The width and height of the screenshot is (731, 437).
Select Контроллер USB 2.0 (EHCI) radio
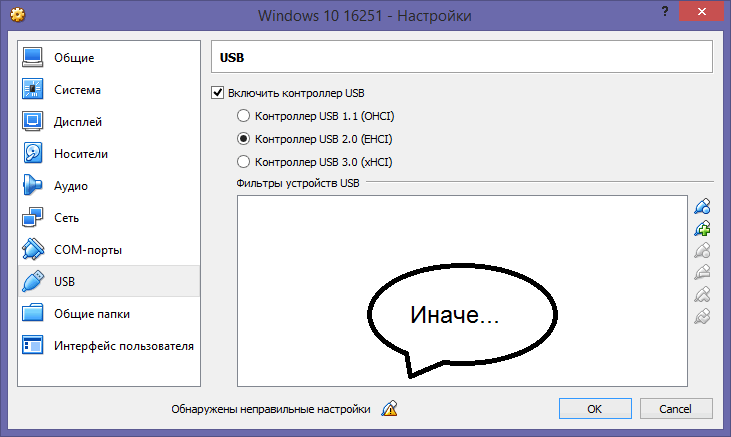click(243, 139)
